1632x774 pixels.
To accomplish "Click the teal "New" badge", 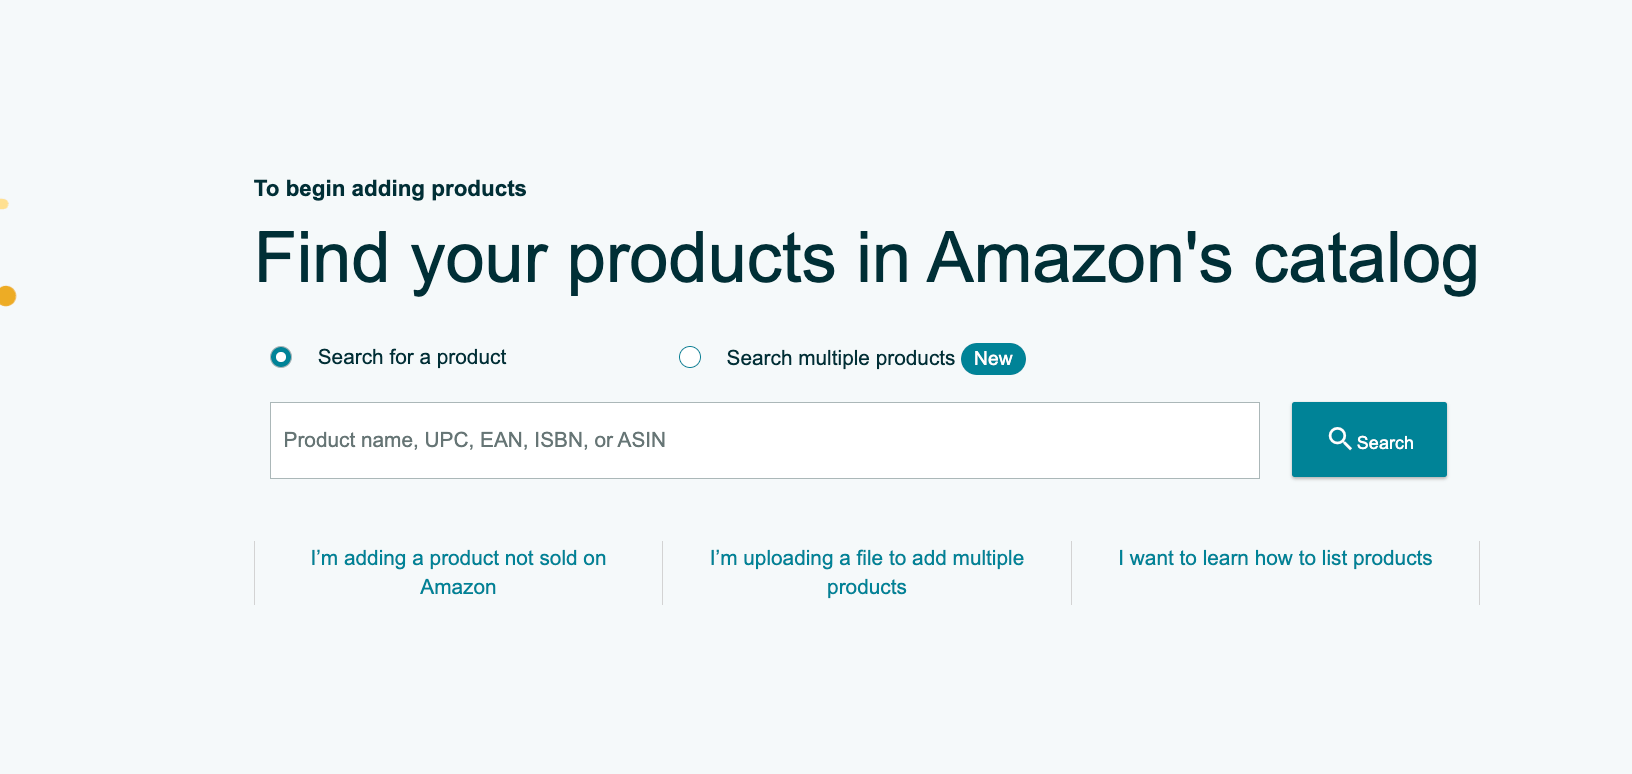I will coord(992,358).
